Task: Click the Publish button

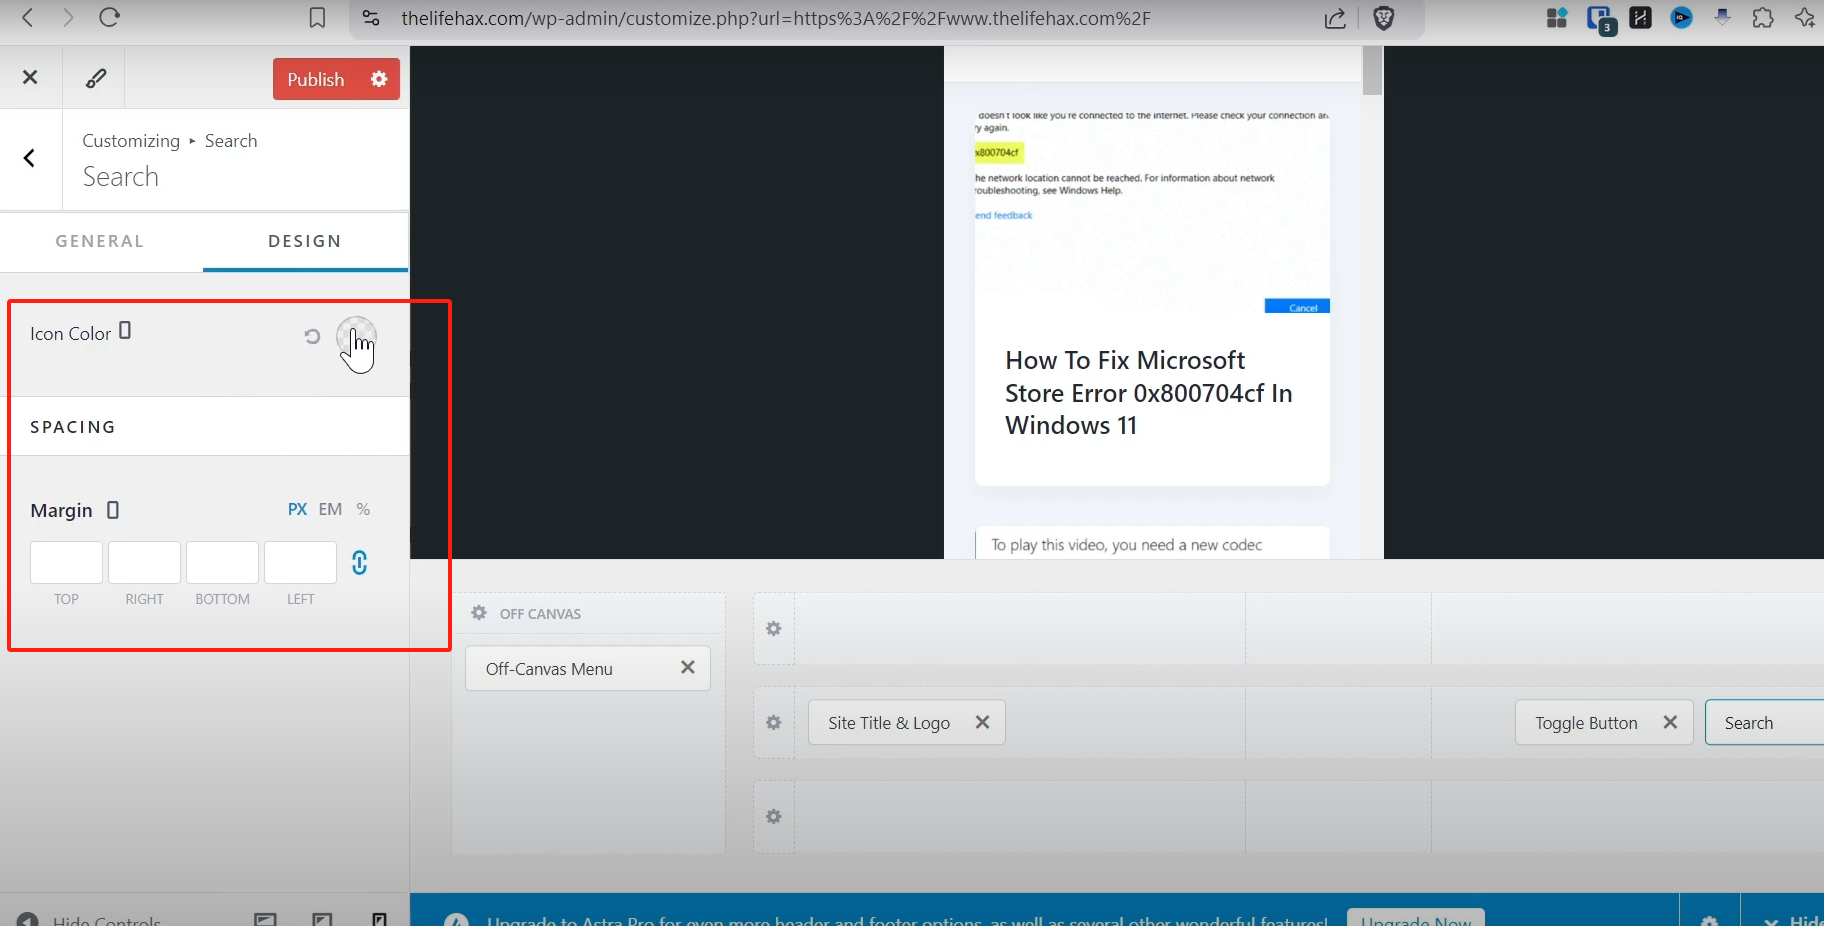Action: 315,79
